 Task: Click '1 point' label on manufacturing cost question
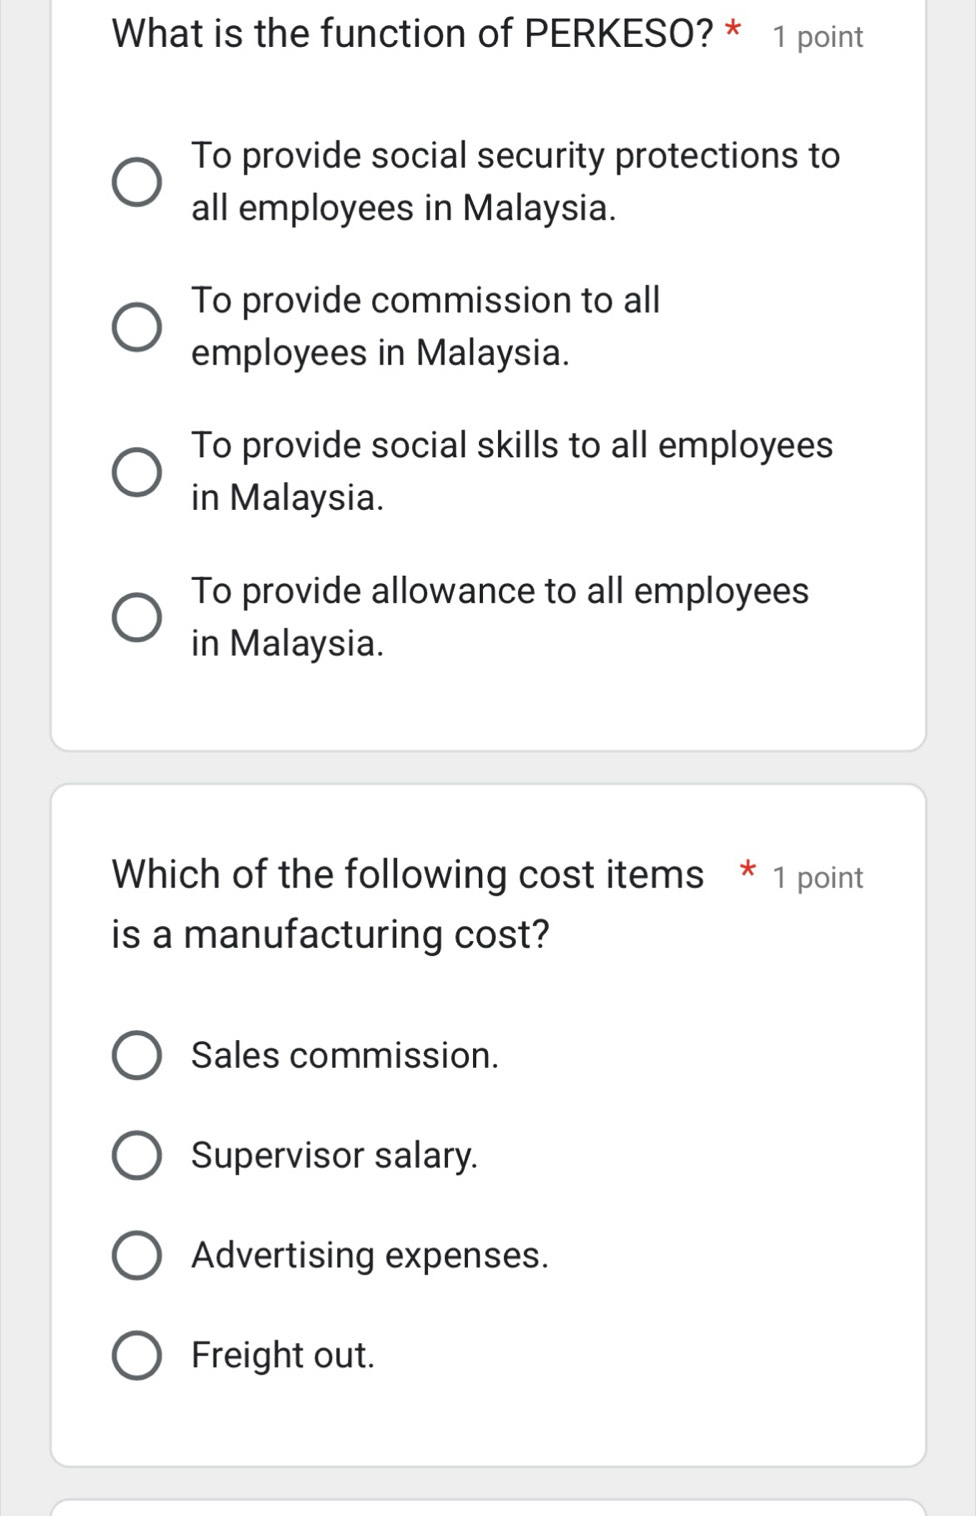coord(817,878)
